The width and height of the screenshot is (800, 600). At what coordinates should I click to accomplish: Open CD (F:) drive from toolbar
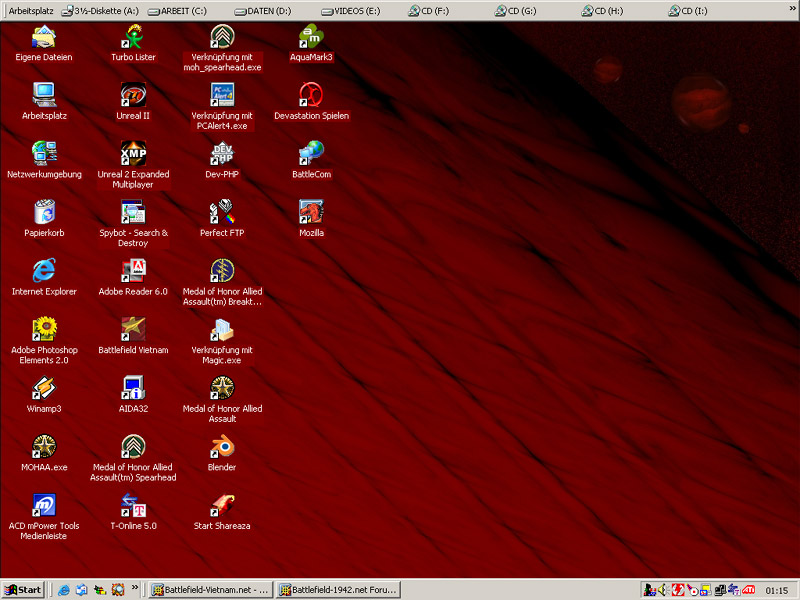pos(429,11)
